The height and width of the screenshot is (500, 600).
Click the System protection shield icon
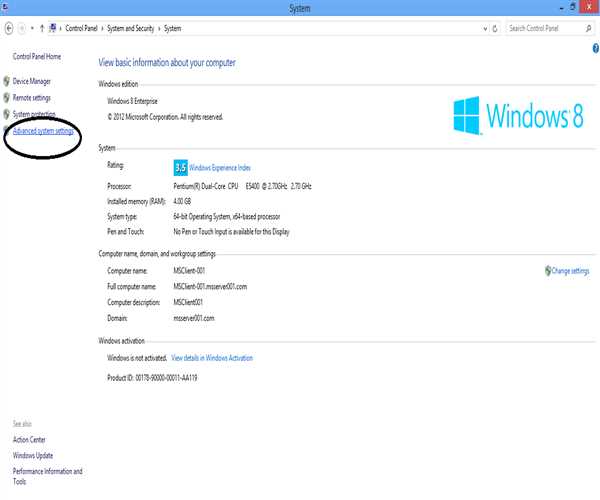click(x=7, y=115)
